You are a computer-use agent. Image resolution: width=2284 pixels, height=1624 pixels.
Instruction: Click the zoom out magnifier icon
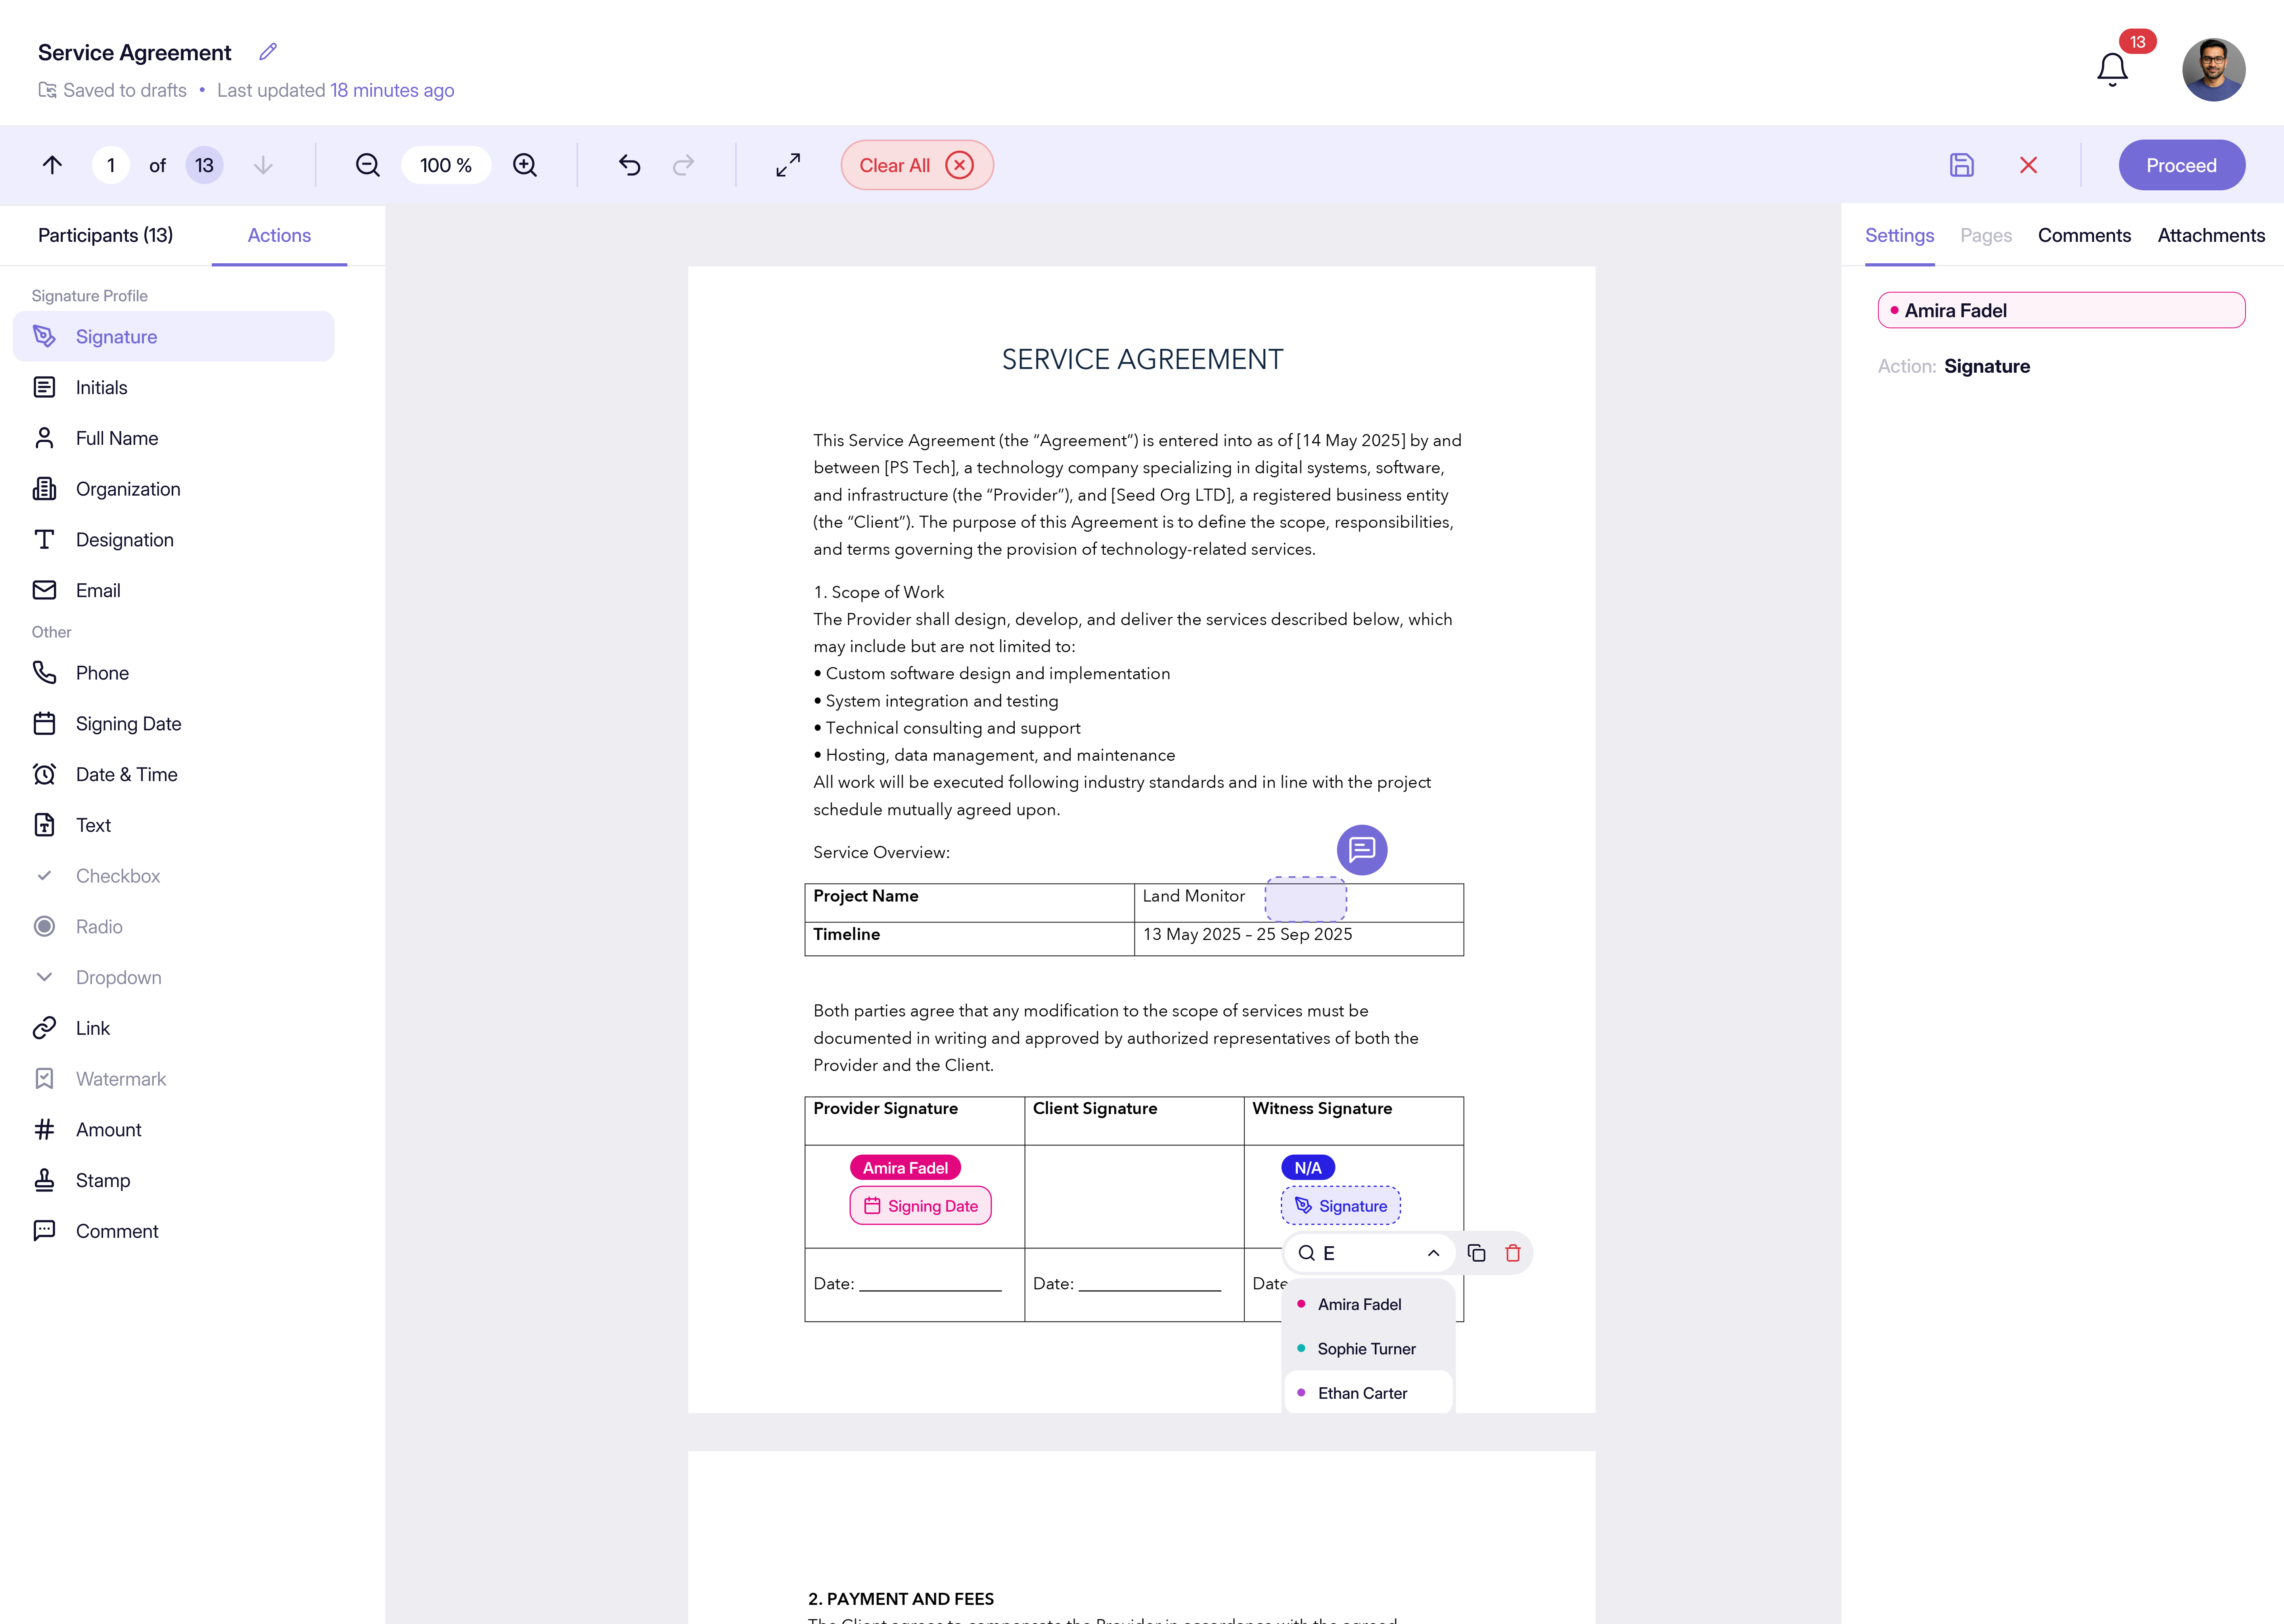tap(367, 165)
